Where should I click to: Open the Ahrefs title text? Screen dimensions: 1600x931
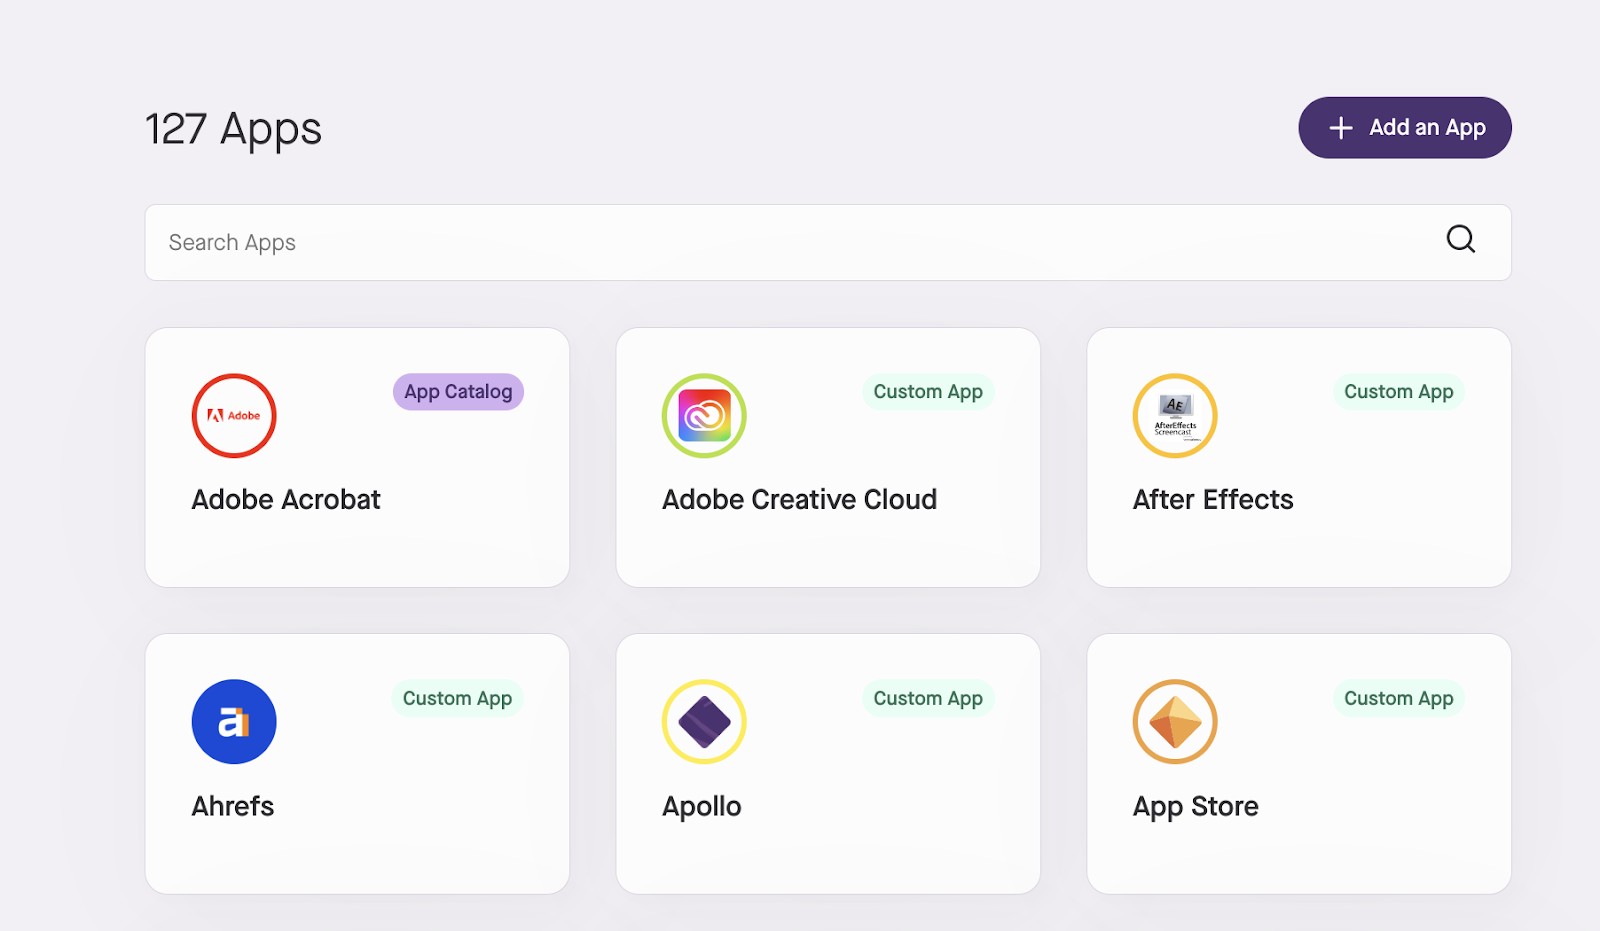232,806
